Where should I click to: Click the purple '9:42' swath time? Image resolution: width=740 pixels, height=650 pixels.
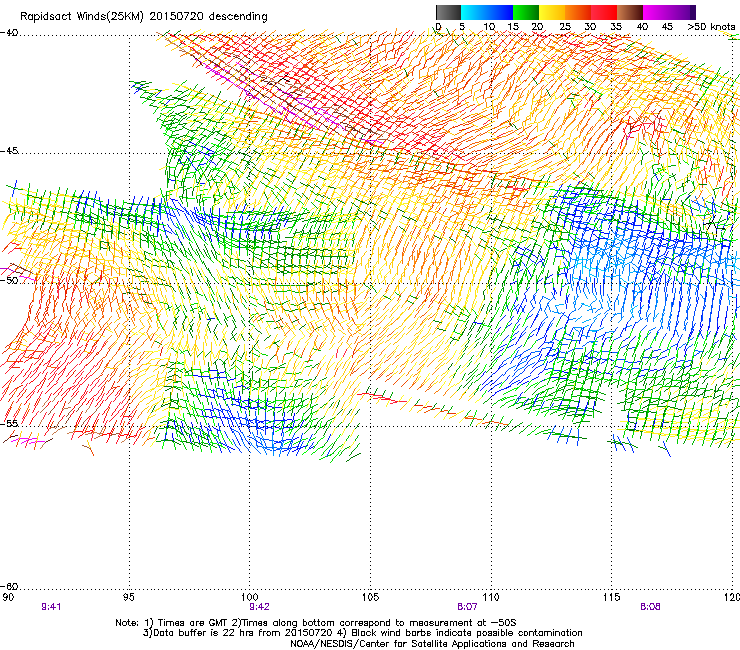coord(259,607)
